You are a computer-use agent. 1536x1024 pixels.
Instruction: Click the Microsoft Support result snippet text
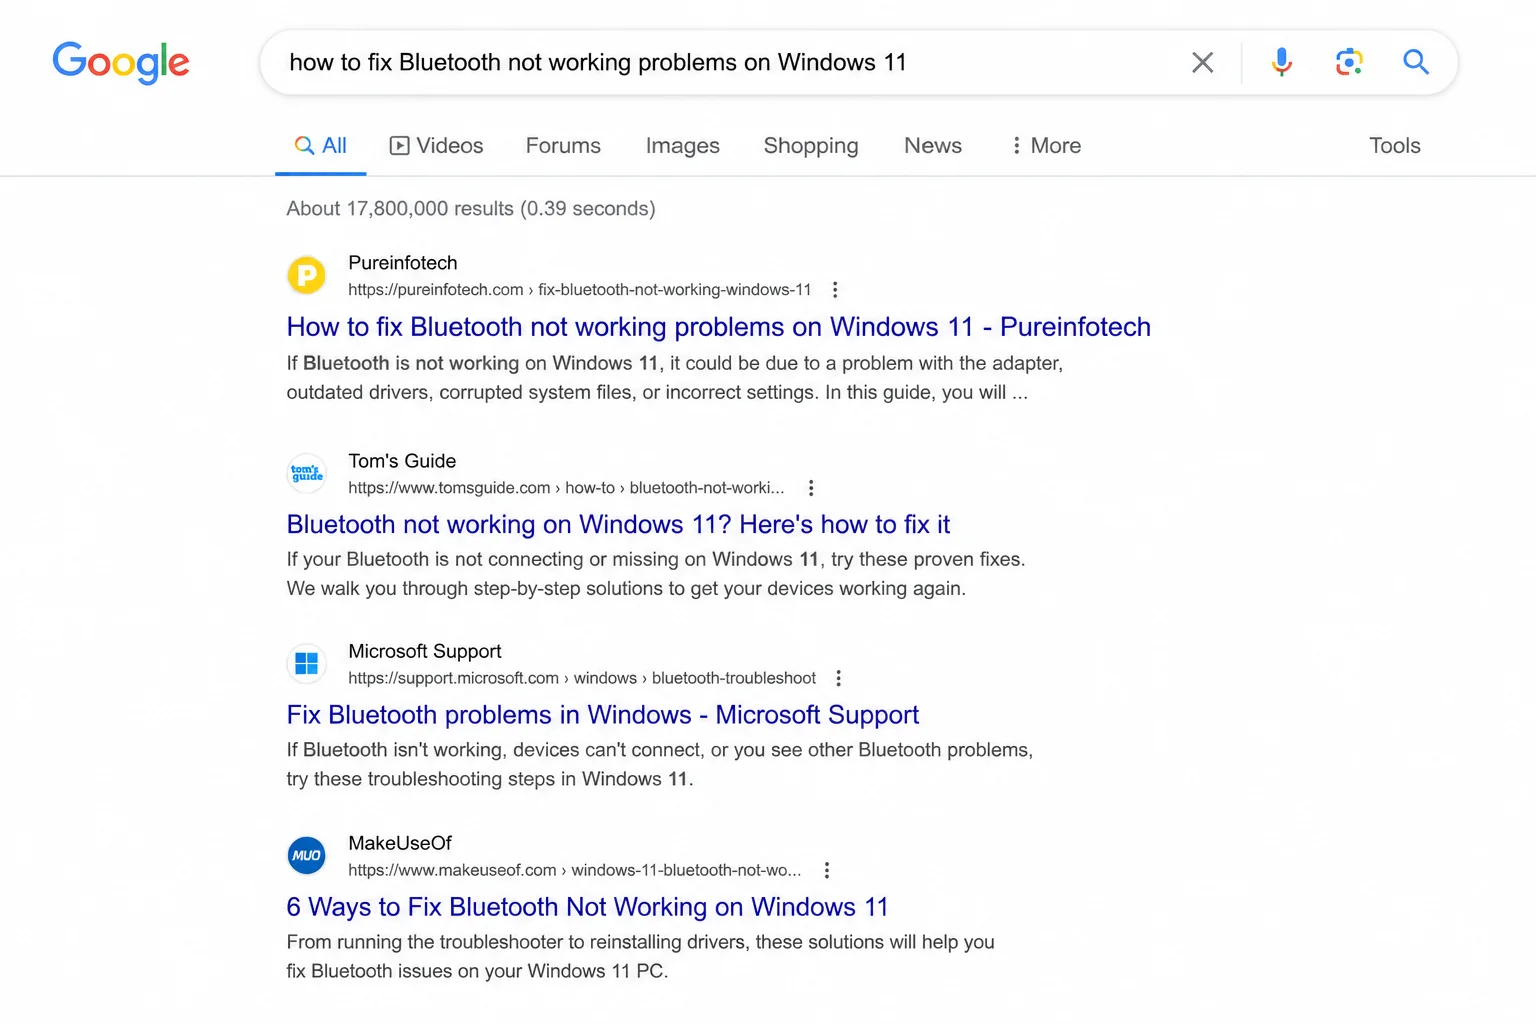pos(660,764)
